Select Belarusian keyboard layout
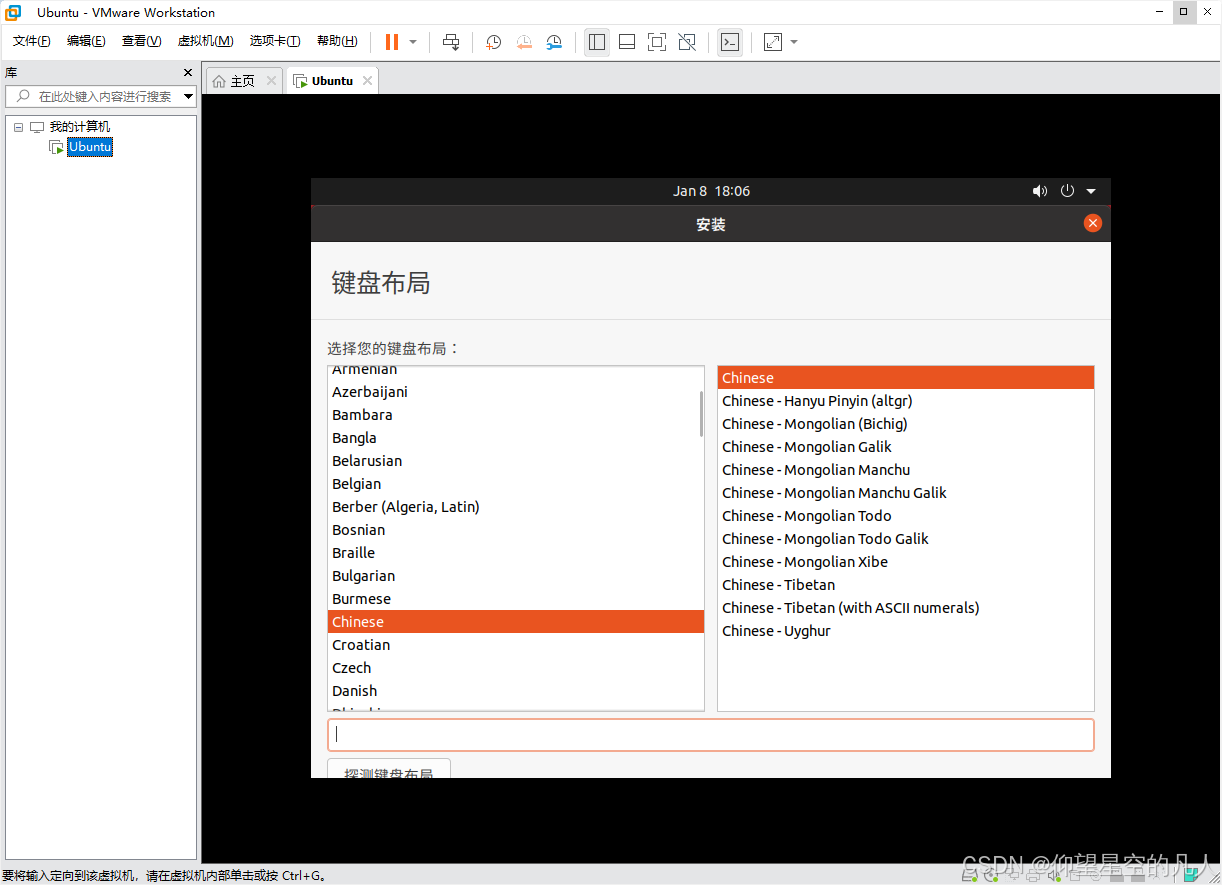The height and width of the screenshot is (885, 1222). [x=516, y=461]
